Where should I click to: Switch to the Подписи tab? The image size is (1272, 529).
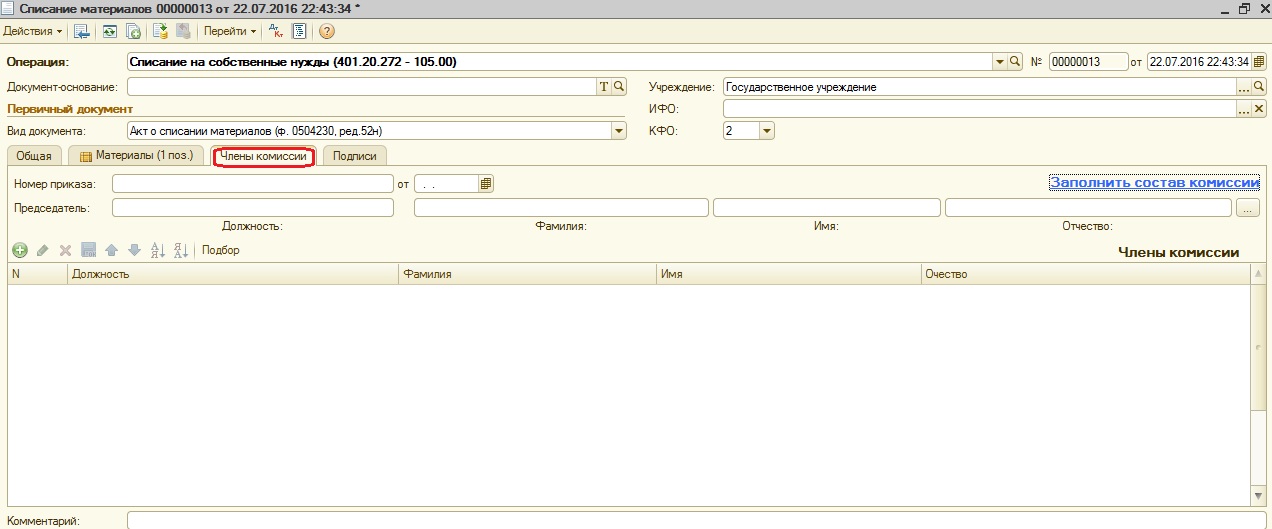pyautogui.click(x=355, y=156)
